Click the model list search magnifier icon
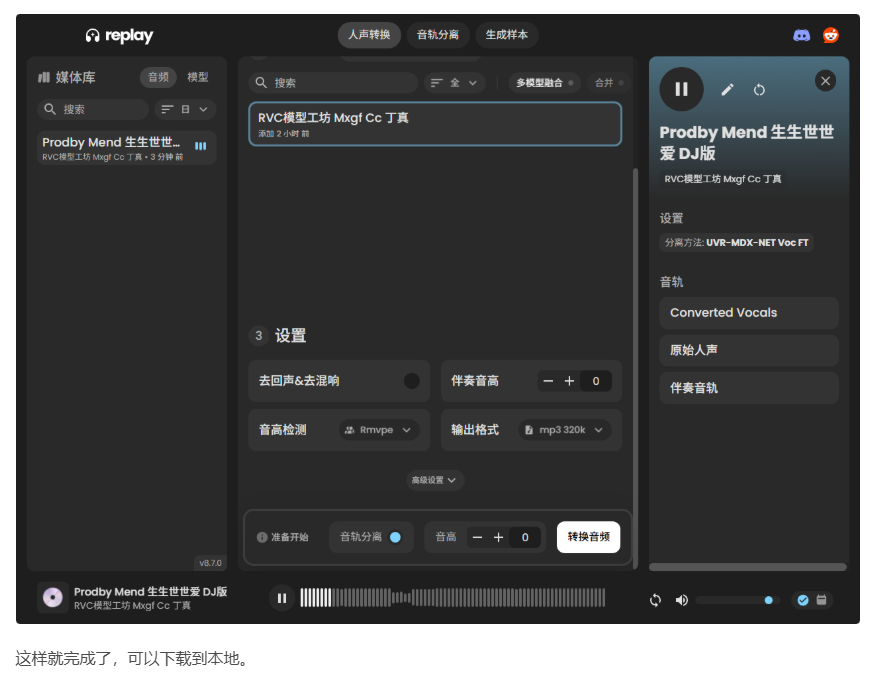This screenshot has width=877, height=674. (261, 83)
